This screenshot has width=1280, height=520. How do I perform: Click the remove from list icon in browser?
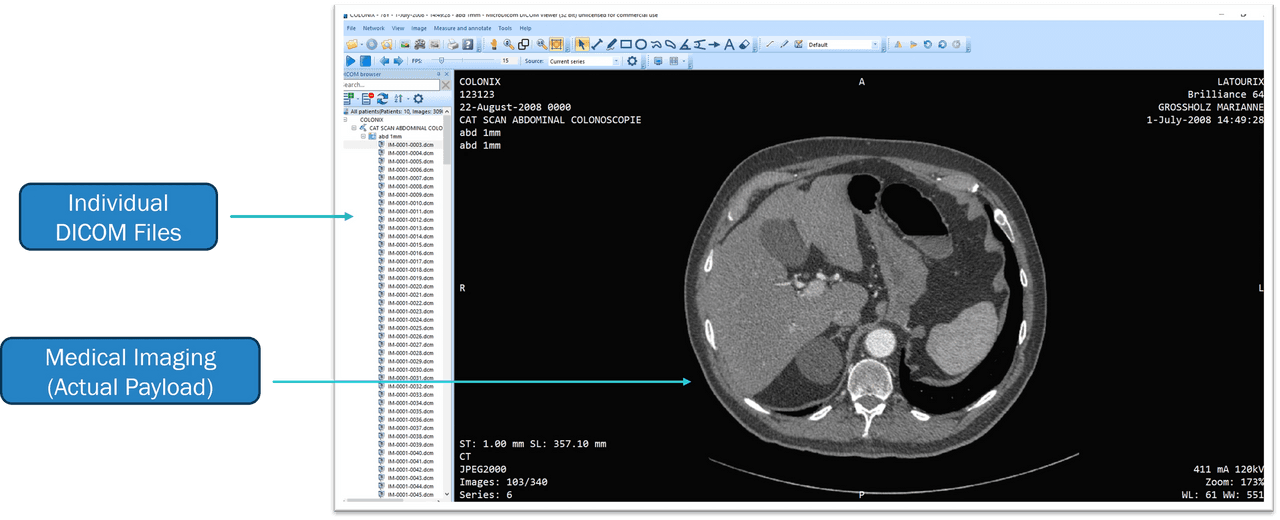coord(368,98)
